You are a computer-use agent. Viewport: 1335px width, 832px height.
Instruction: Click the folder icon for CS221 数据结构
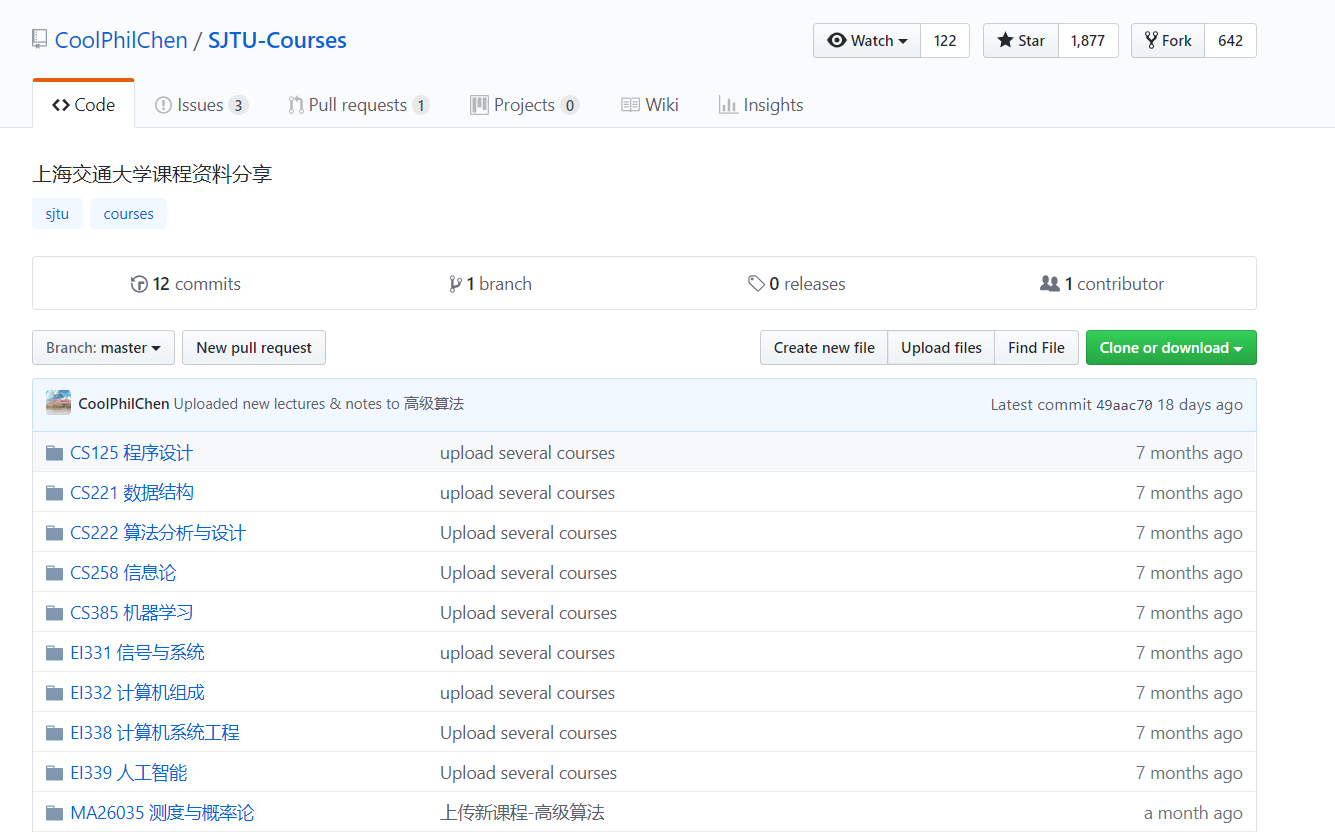[x=54, y=493]
